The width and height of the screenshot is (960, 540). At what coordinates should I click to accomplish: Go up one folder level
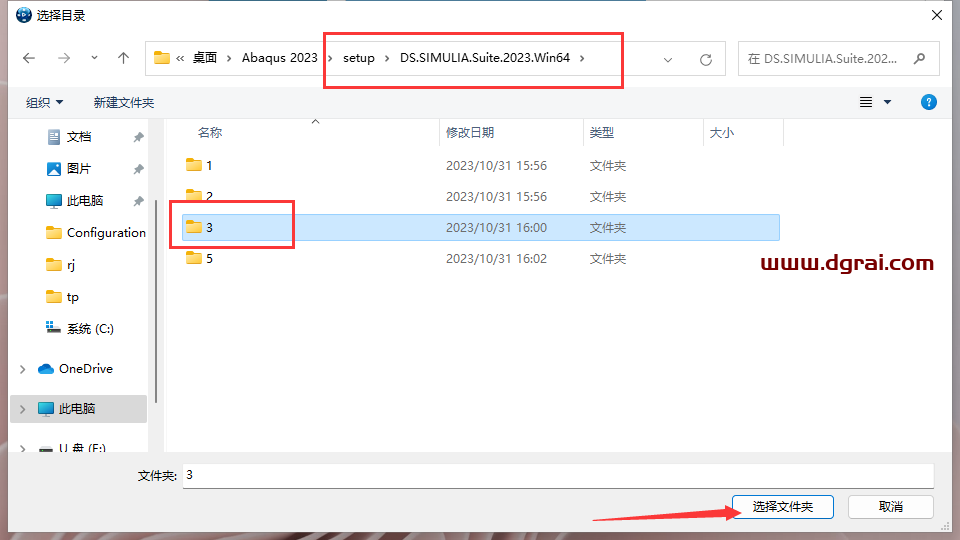123,58
